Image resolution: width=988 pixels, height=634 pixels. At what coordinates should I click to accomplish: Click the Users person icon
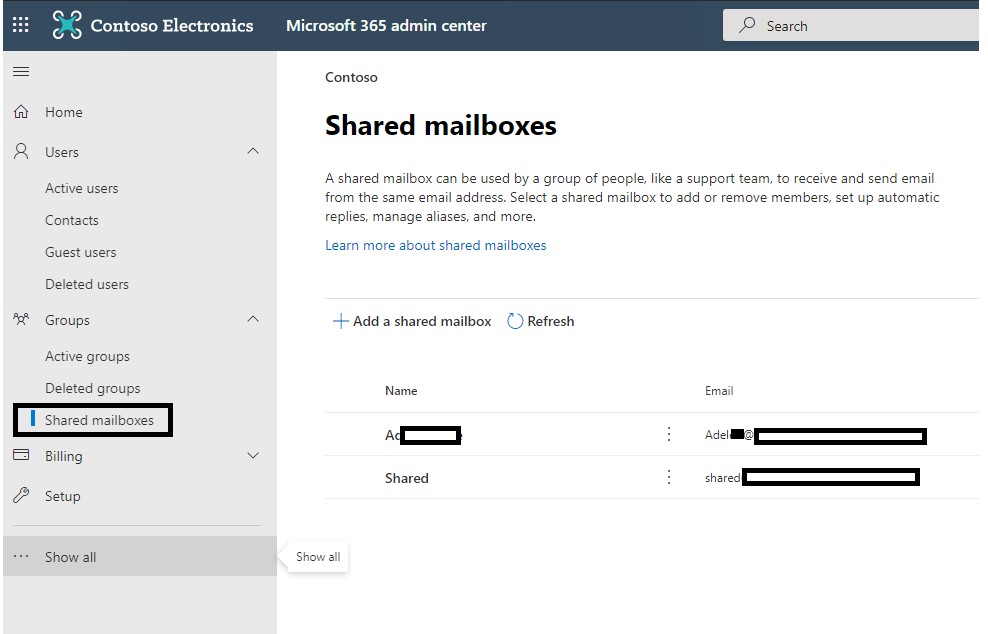click(x=21, y=151)
